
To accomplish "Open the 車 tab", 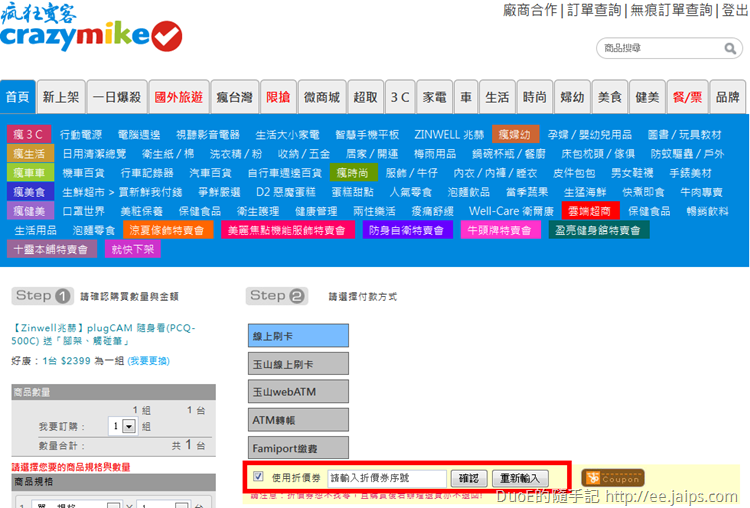I will (x=466, y=97).
